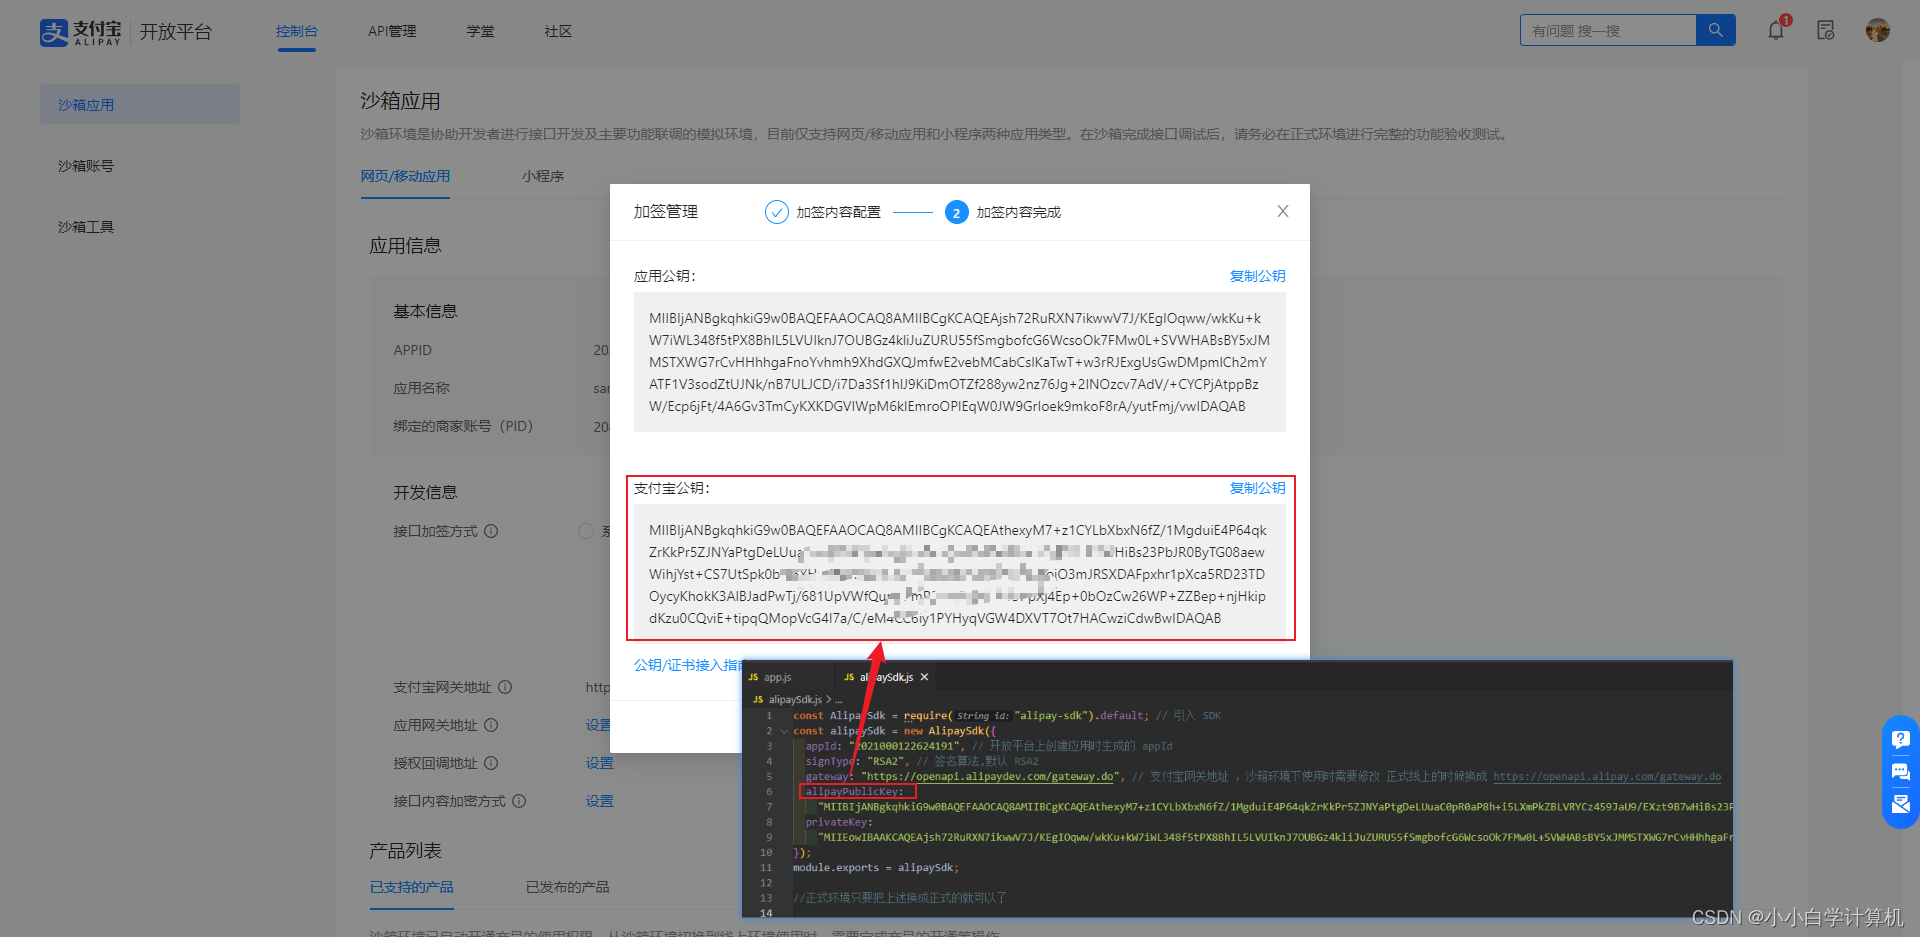The width and height of the screenshot is (1920, 937).
Task: Close the 加签管理 dialog
Action: click(x=1283, y=211)
